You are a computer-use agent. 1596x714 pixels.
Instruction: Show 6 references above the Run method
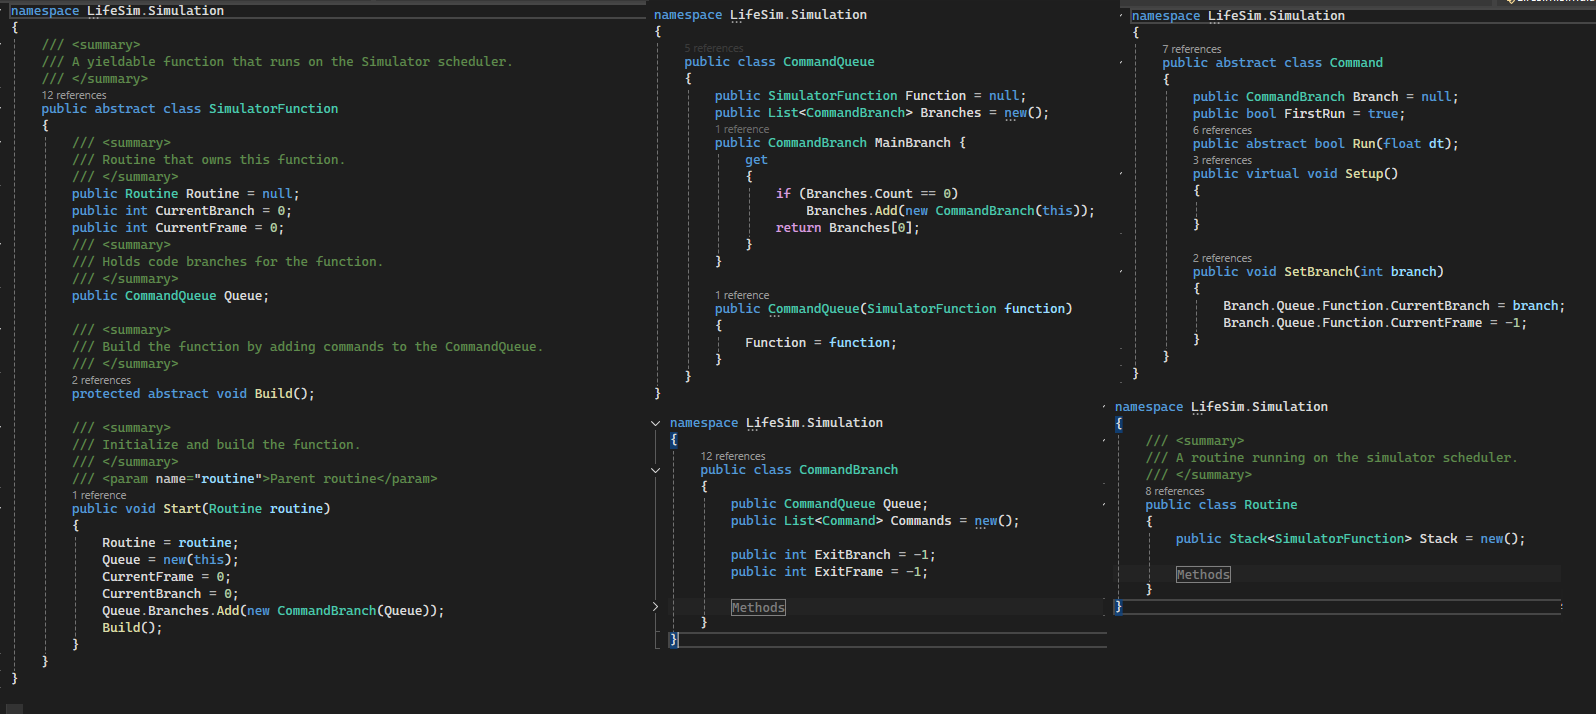pos(1222,130)
